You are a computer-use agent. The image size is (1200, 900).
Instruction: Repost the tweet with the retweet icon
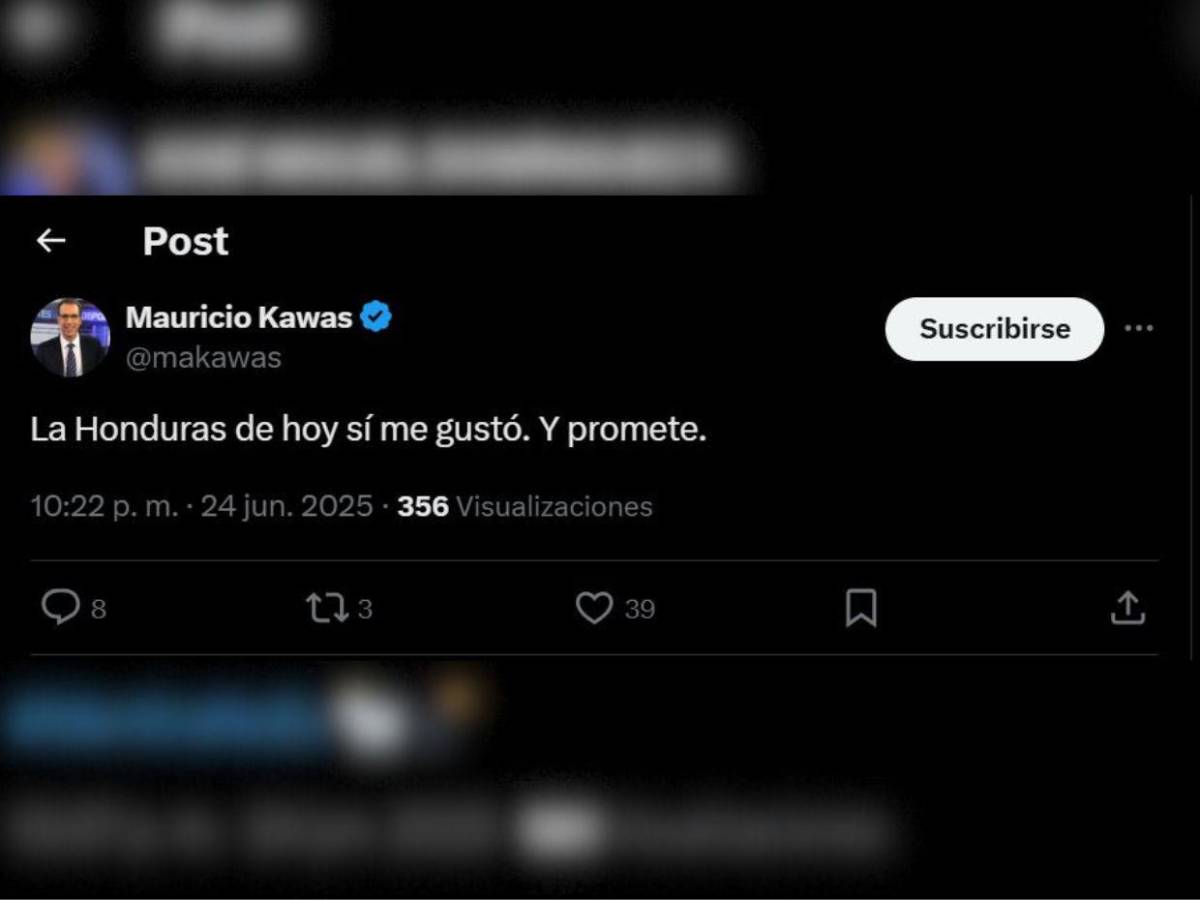[x=326, y=608]
